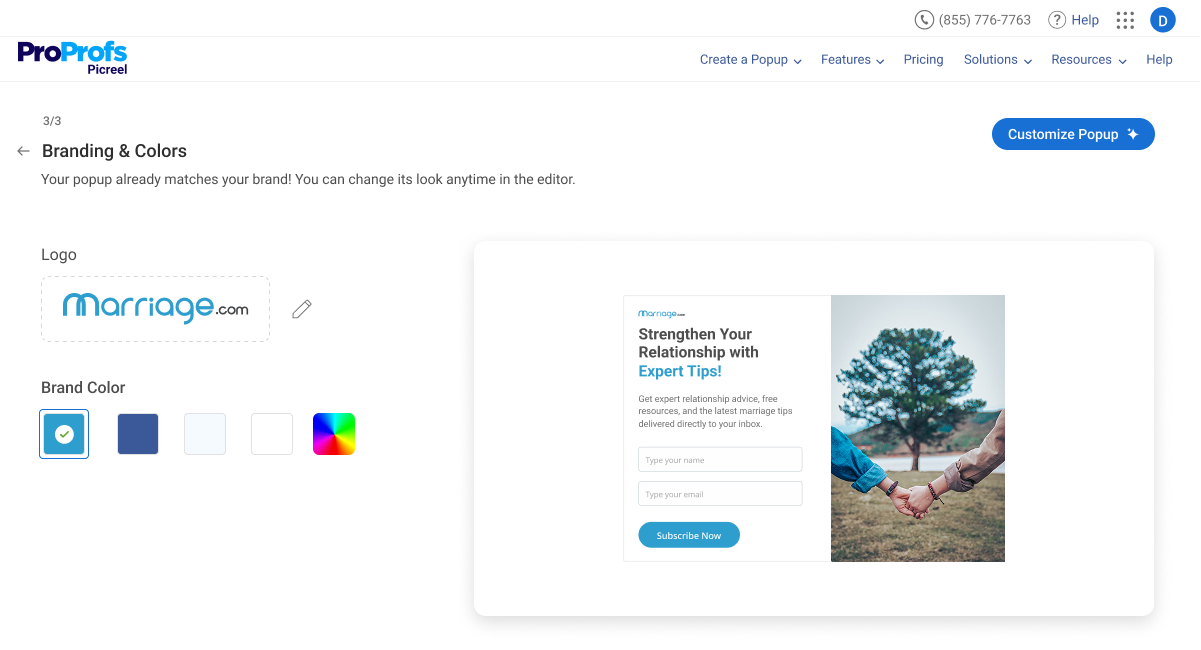Click the ProProfs Picreel logo

point(72,57)
